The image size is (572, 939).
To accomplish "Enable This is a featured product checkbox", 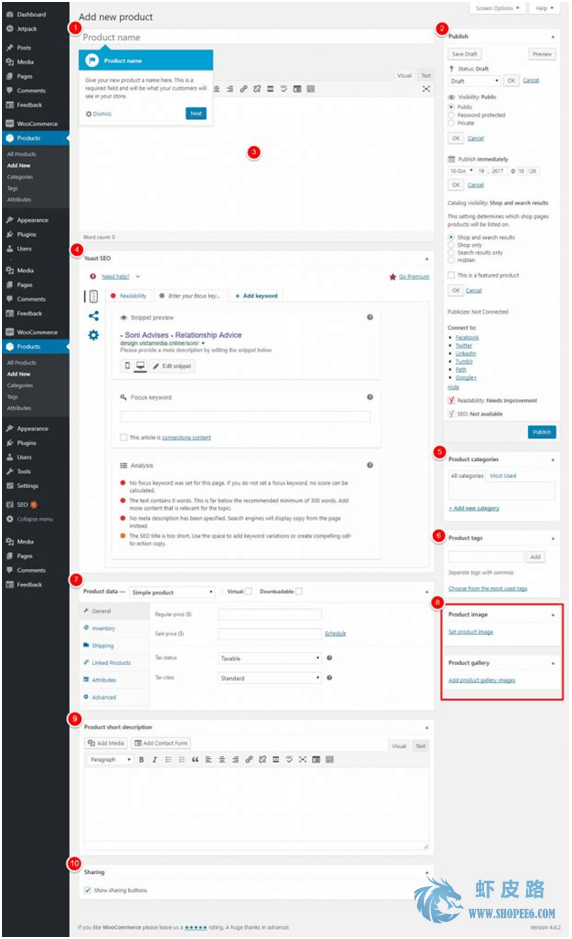I will 451,275.
